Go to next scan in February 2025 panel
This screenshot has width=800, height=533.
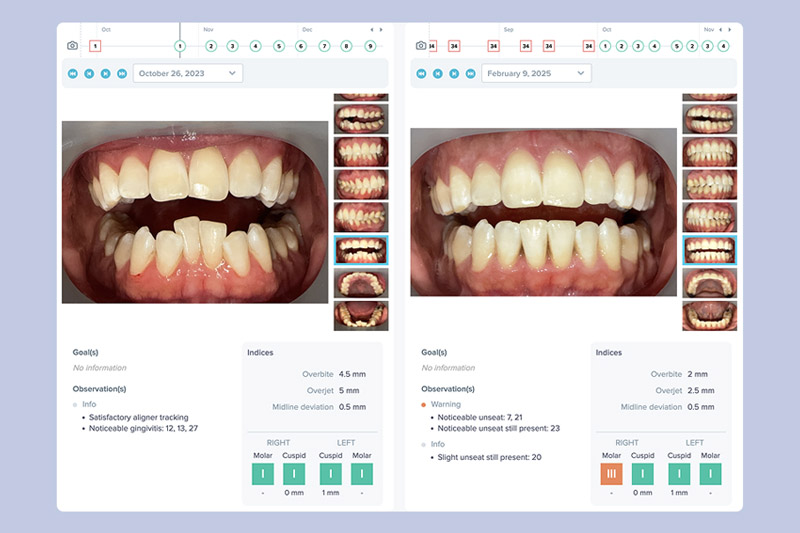(454, 73)
